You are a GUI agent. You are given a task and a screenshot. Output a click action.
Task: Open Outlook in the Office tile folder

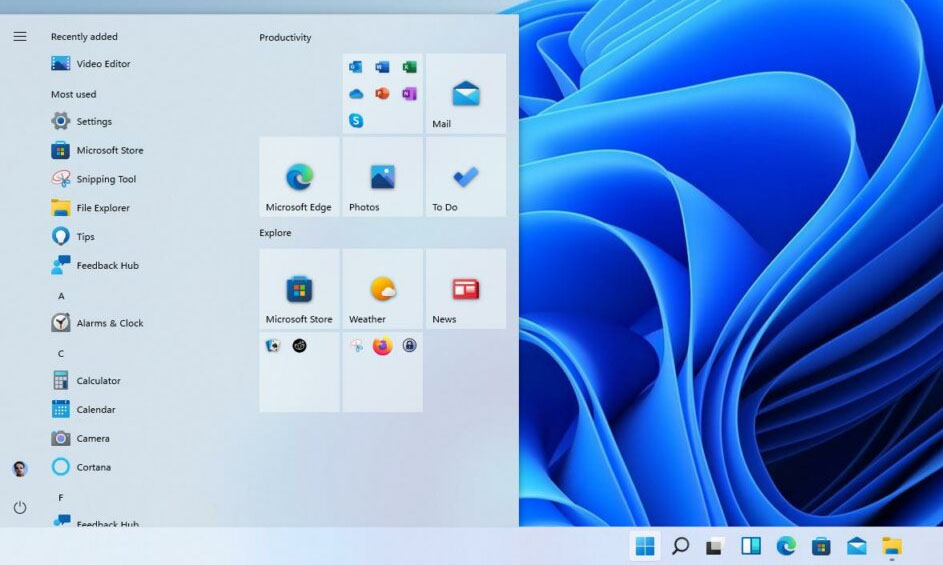coord(355,67)
